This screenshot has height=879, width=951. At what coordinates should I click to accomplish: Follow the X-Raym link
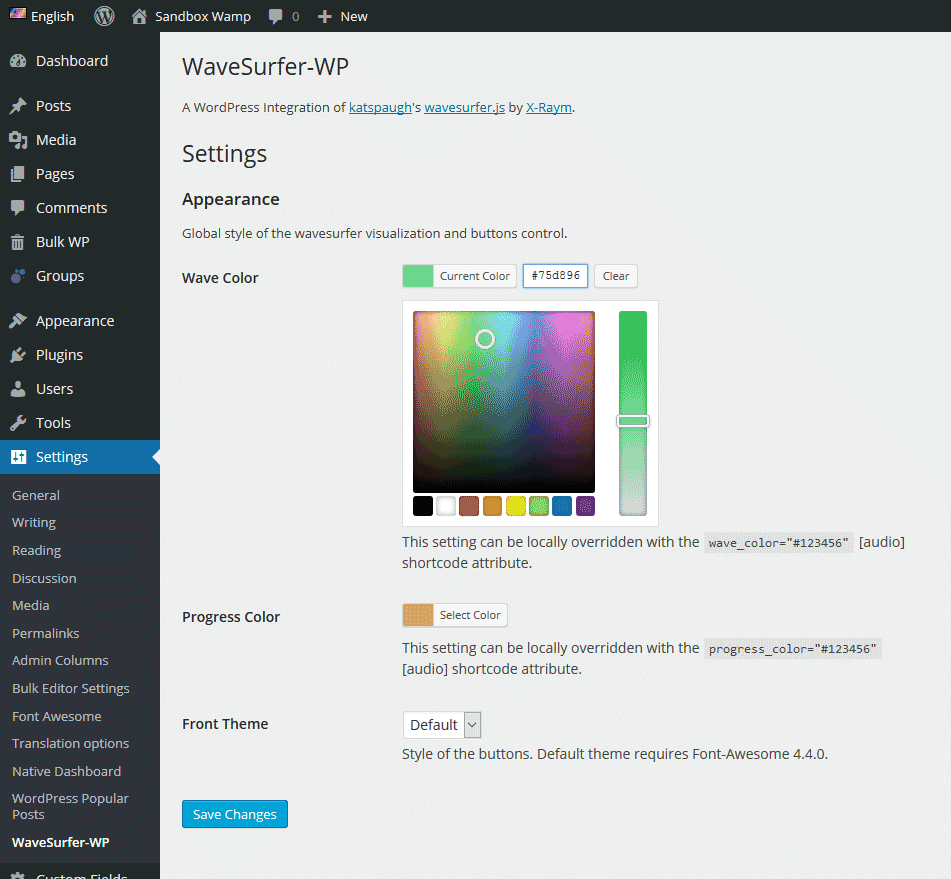coord(549,107)
